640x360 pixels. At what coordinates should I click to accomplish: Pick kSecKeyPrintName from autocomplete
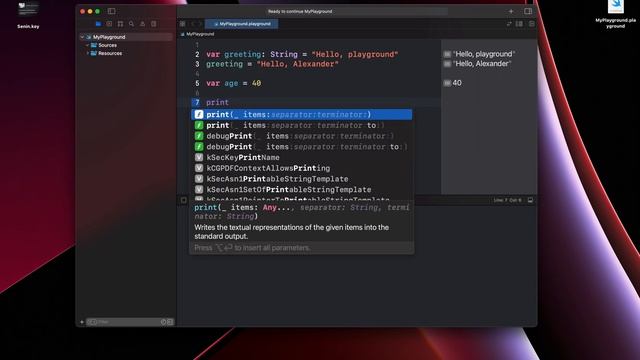click(302, 157)
